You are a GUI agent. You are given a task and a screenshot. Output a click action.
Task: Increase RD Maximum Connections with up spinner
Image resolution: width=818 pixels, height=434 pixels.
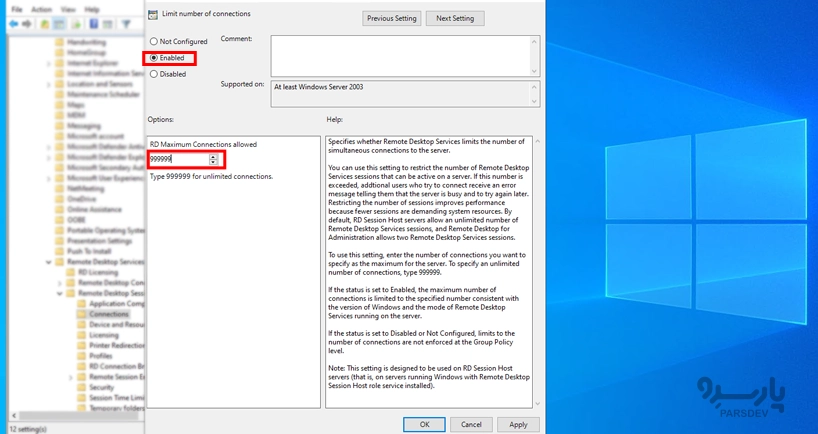tap(213, 156)
